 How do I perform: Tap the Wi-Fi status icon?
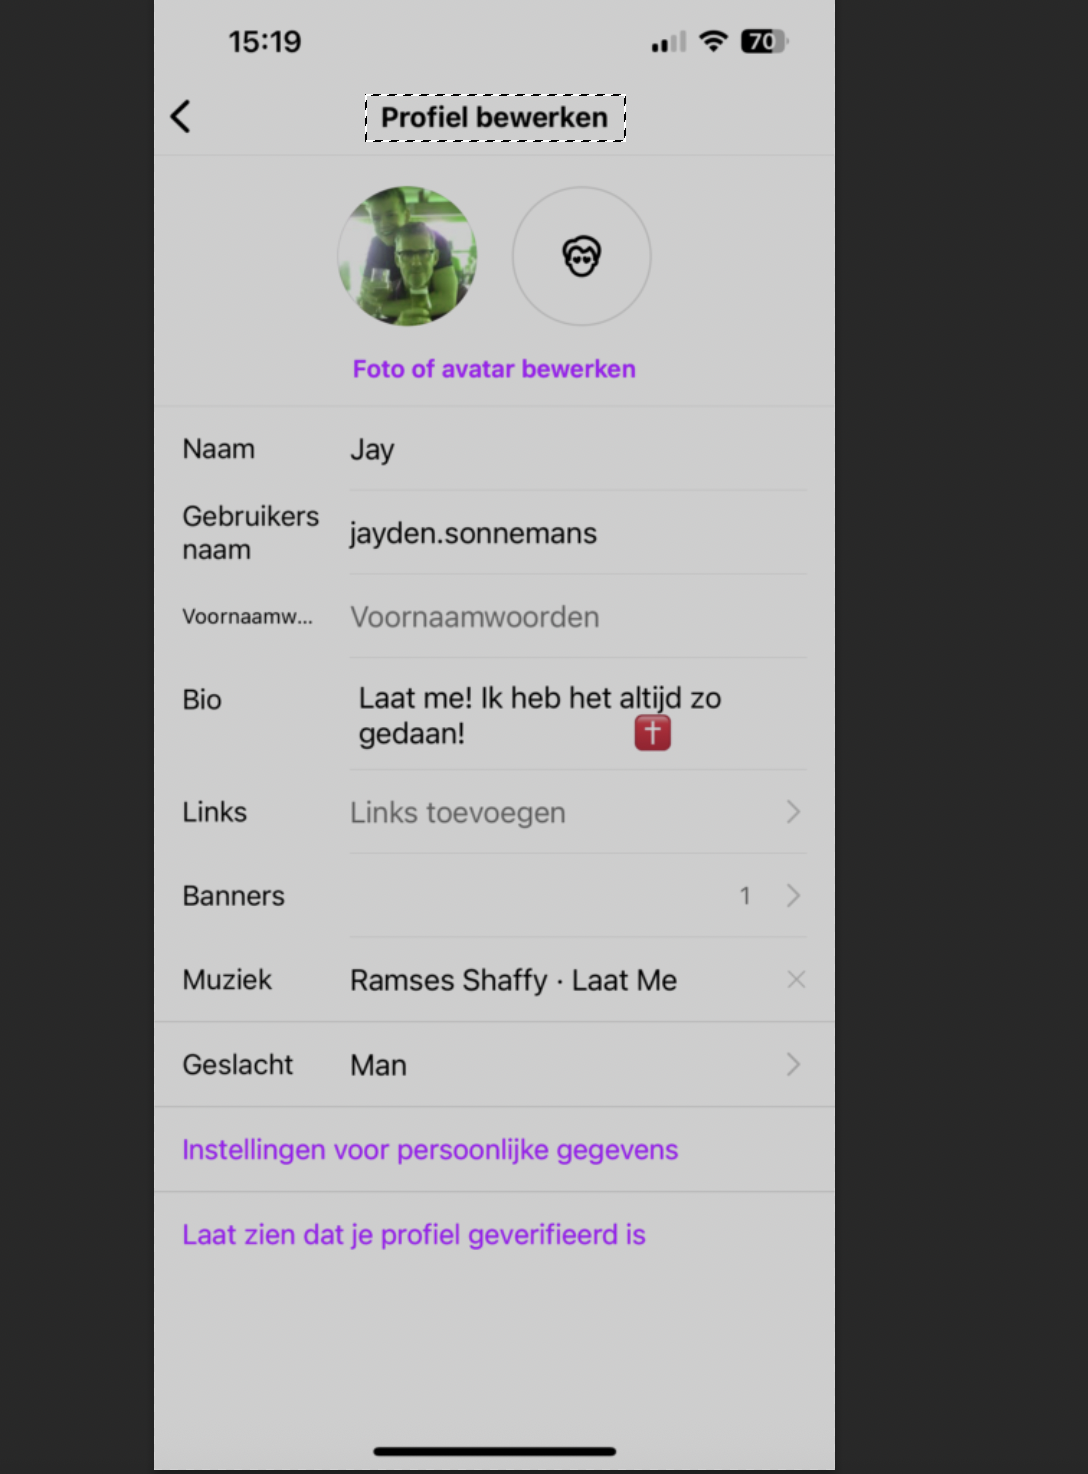[713, 41]
